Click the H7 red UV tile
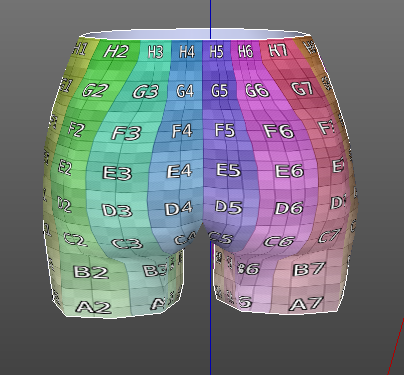This screenshot has height=375, width=404. click(x=278, y=51)
